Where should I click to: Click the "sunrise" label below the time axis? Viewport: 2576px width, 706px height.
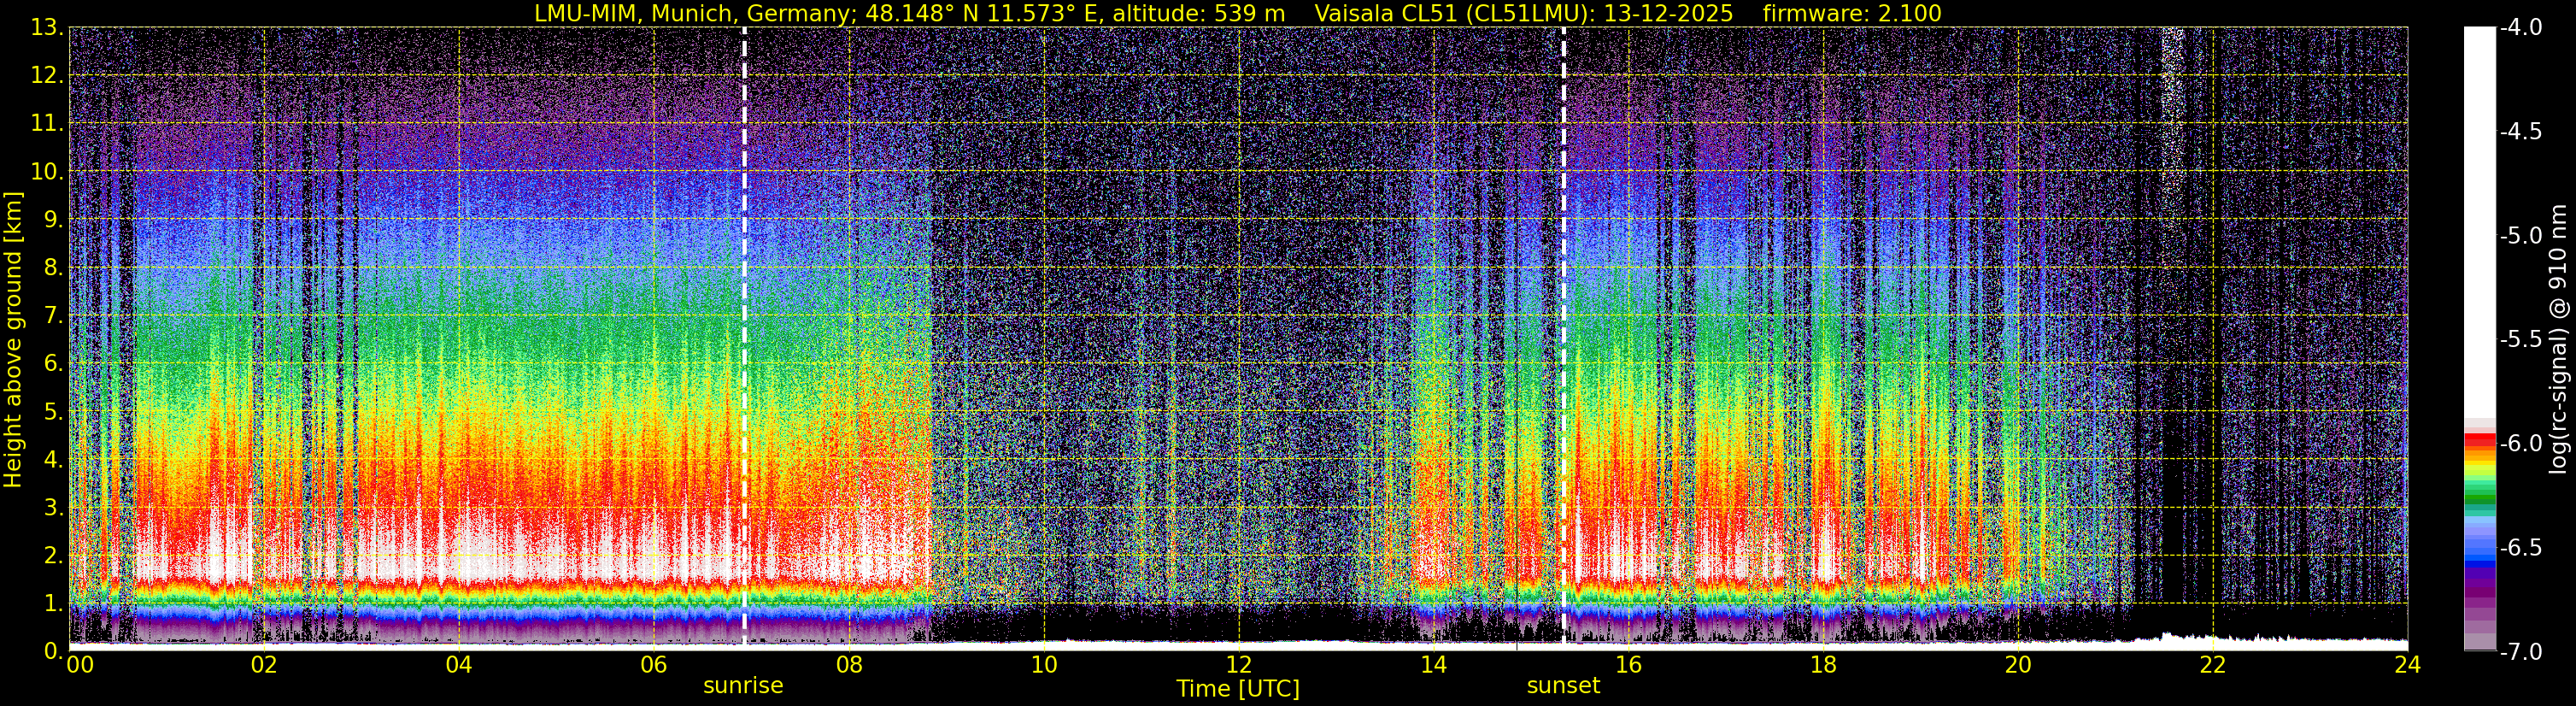743,686
